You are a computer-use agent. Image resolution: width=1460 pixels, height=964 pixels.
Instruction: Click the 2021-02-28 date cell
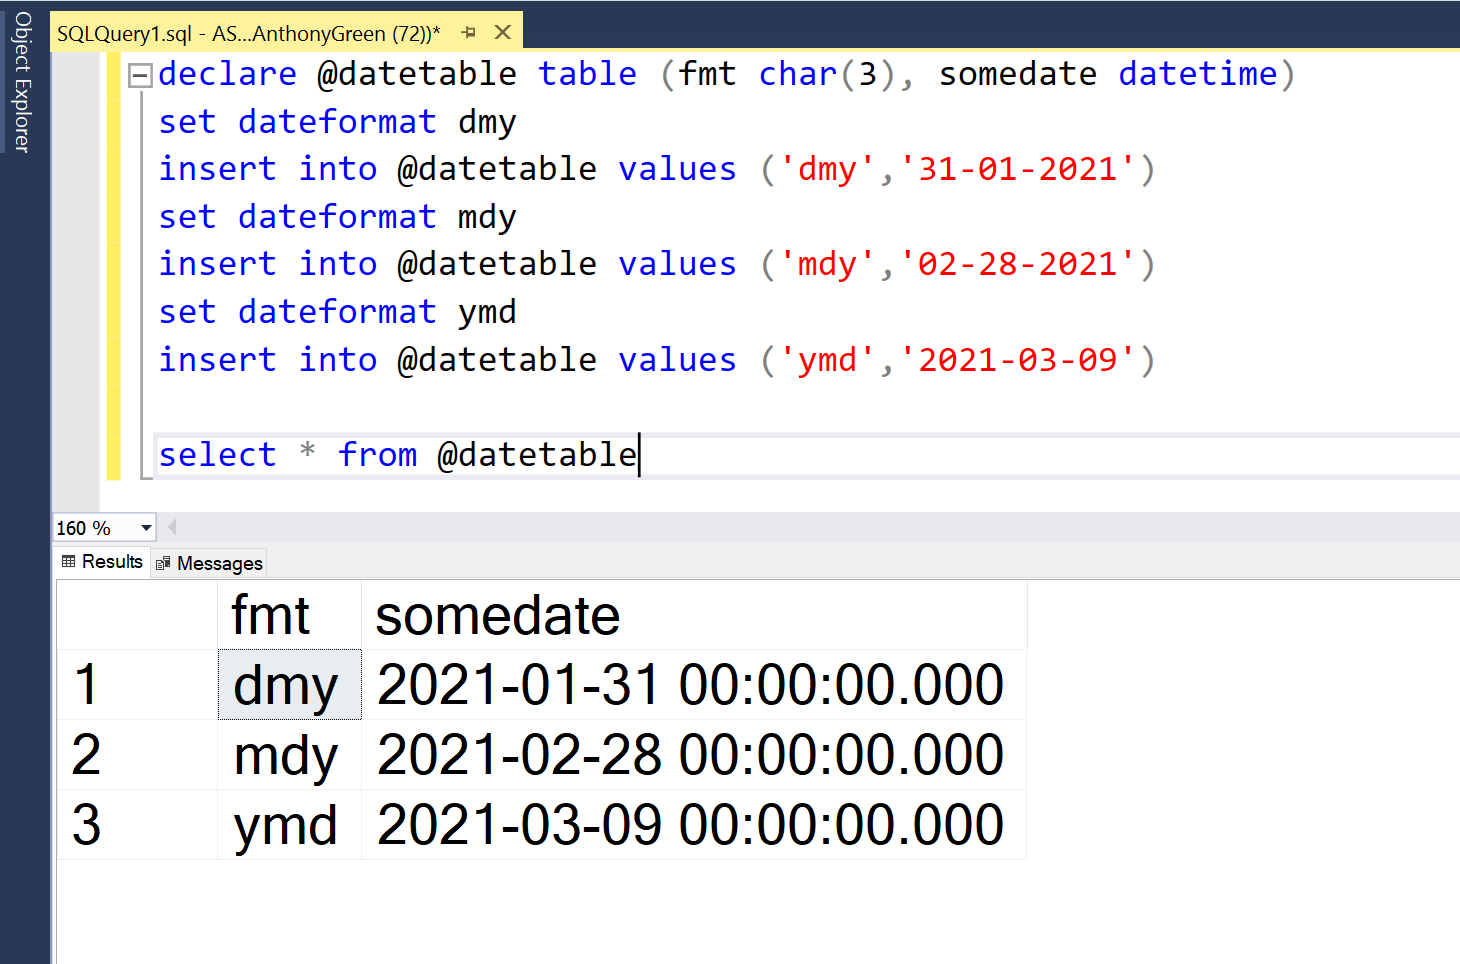click(690, 755)
